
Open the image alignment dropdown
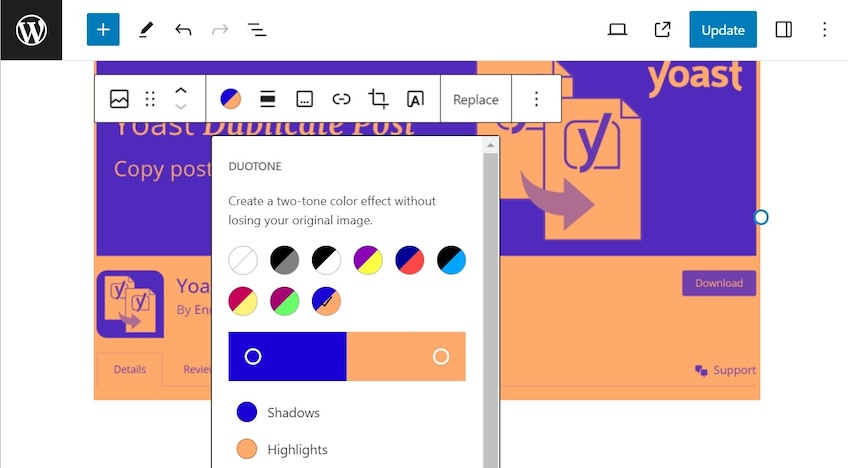click(x=268, y=99)
